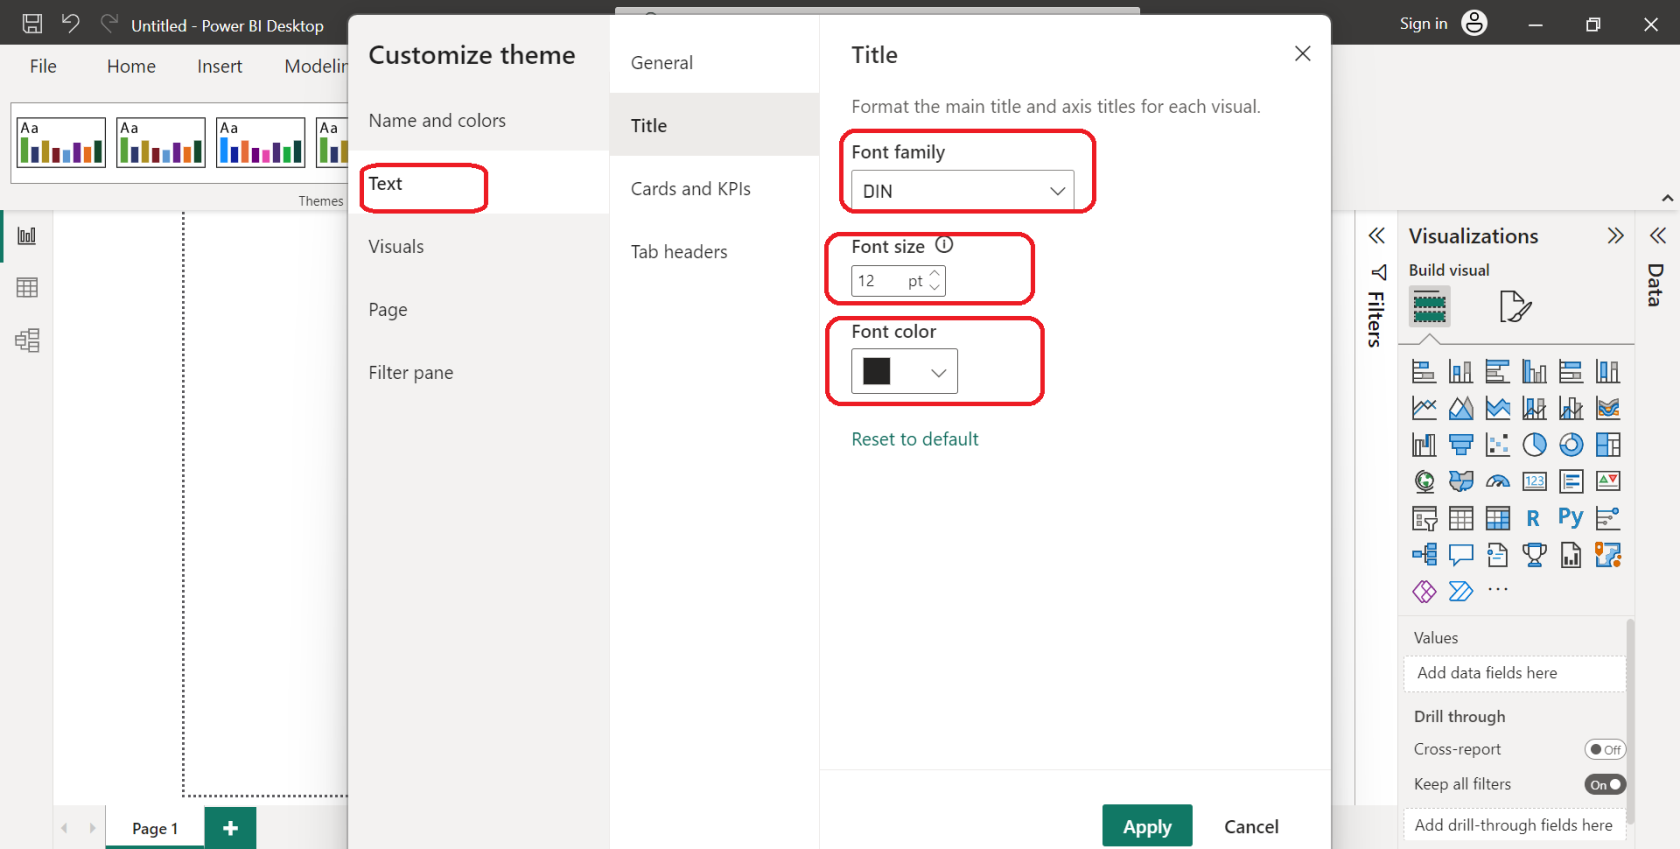
Task: Select the Power Apps visual
Action: [1424, 591]
